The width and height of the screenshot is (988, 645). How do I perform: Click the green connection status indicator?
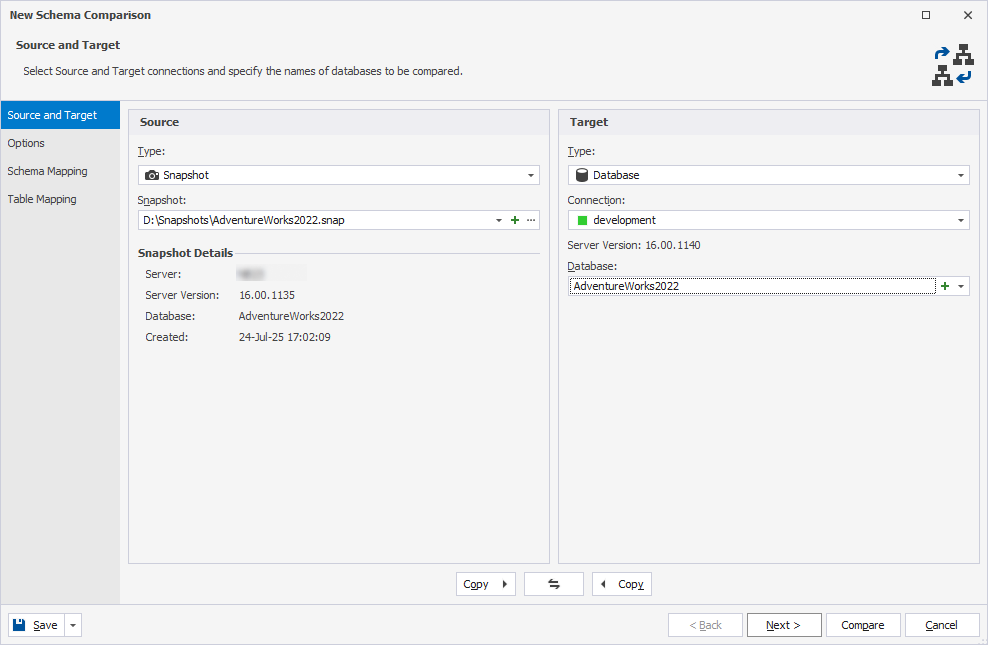(x=582, y=220)
